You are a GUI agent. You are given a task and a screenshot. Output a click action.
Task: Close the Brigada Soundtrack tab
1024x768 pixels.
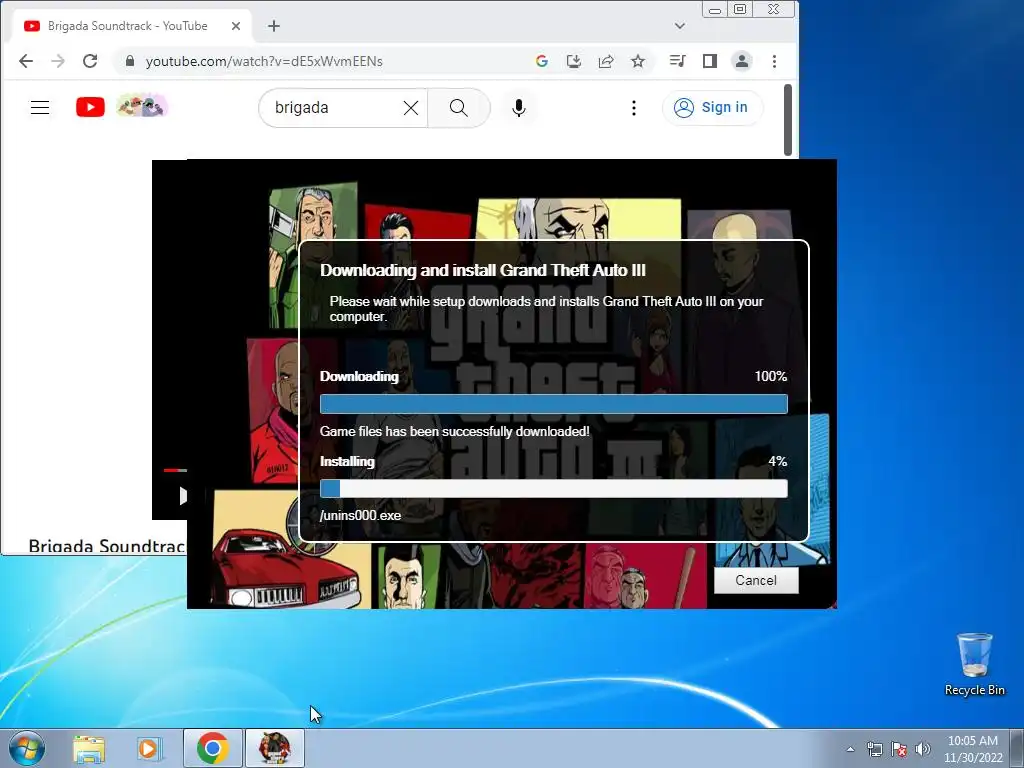coord(236,26)
